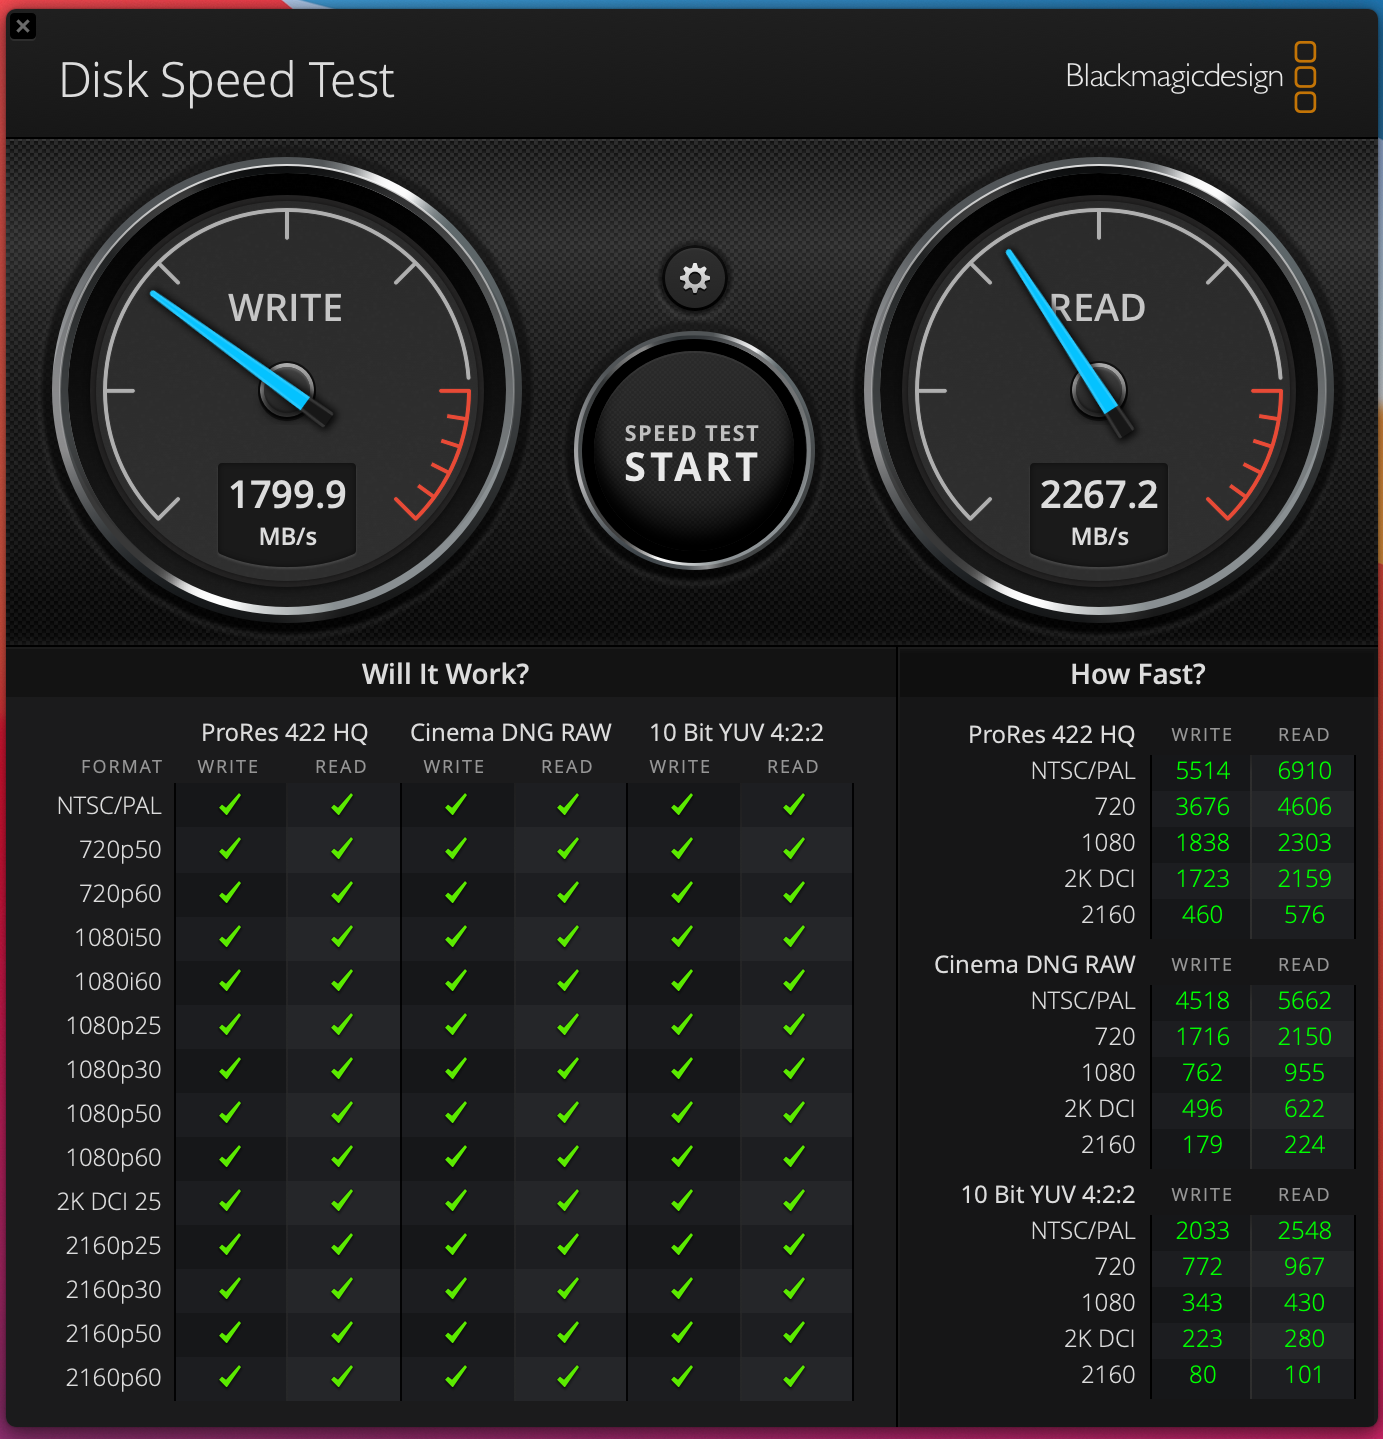Click ProRes 422 HQ read checkmark for 2160p30
The width and height of the screenshot is (1383, 1439).
point(342,1289)
